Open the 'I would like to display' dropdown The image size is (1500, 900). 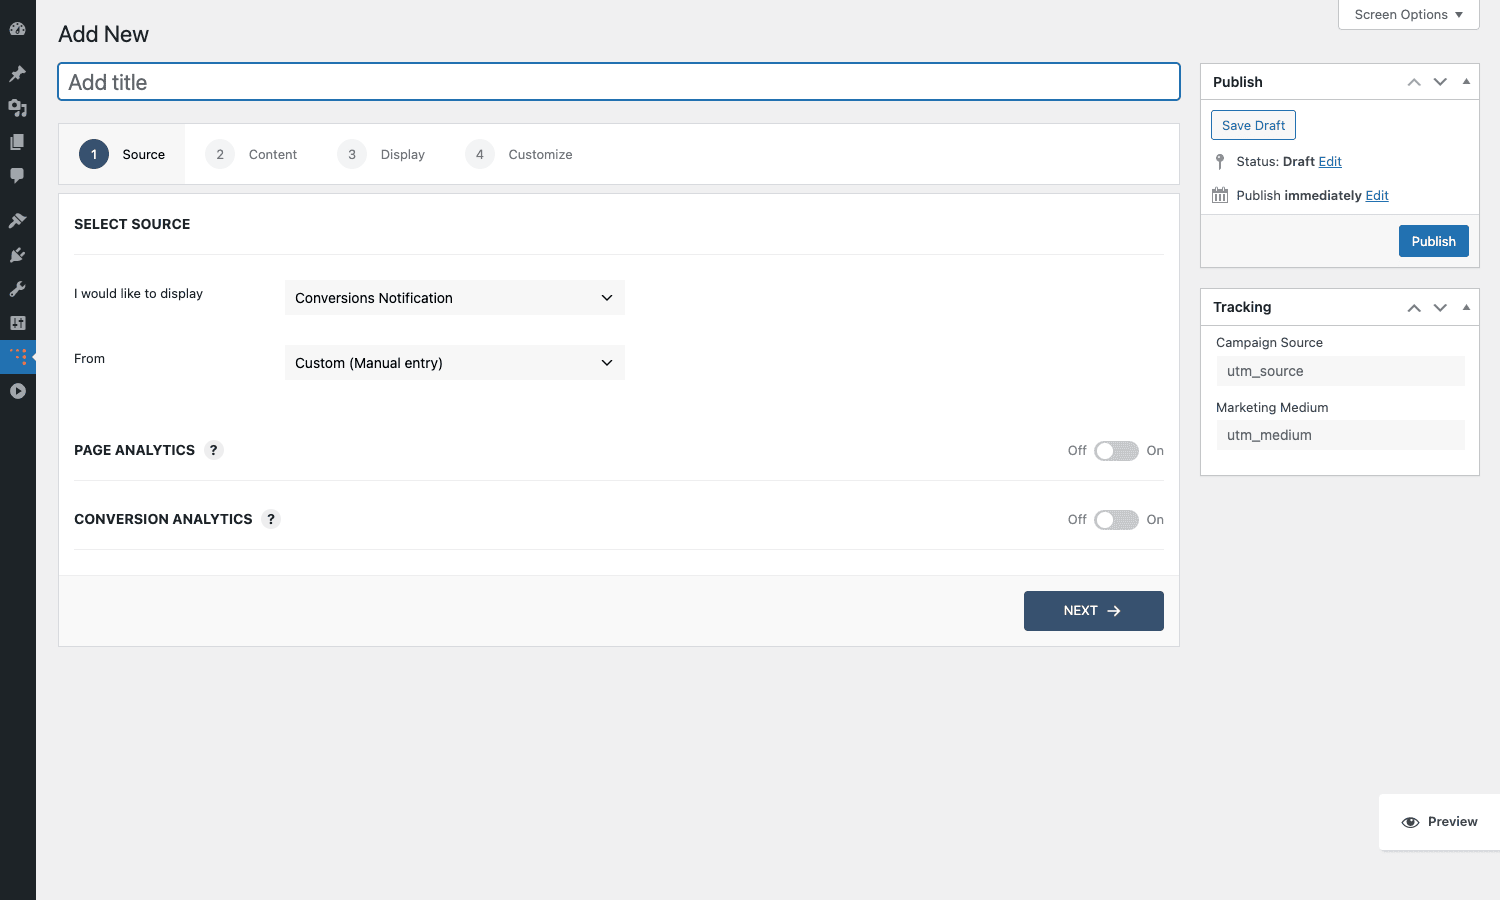(455, 298)
